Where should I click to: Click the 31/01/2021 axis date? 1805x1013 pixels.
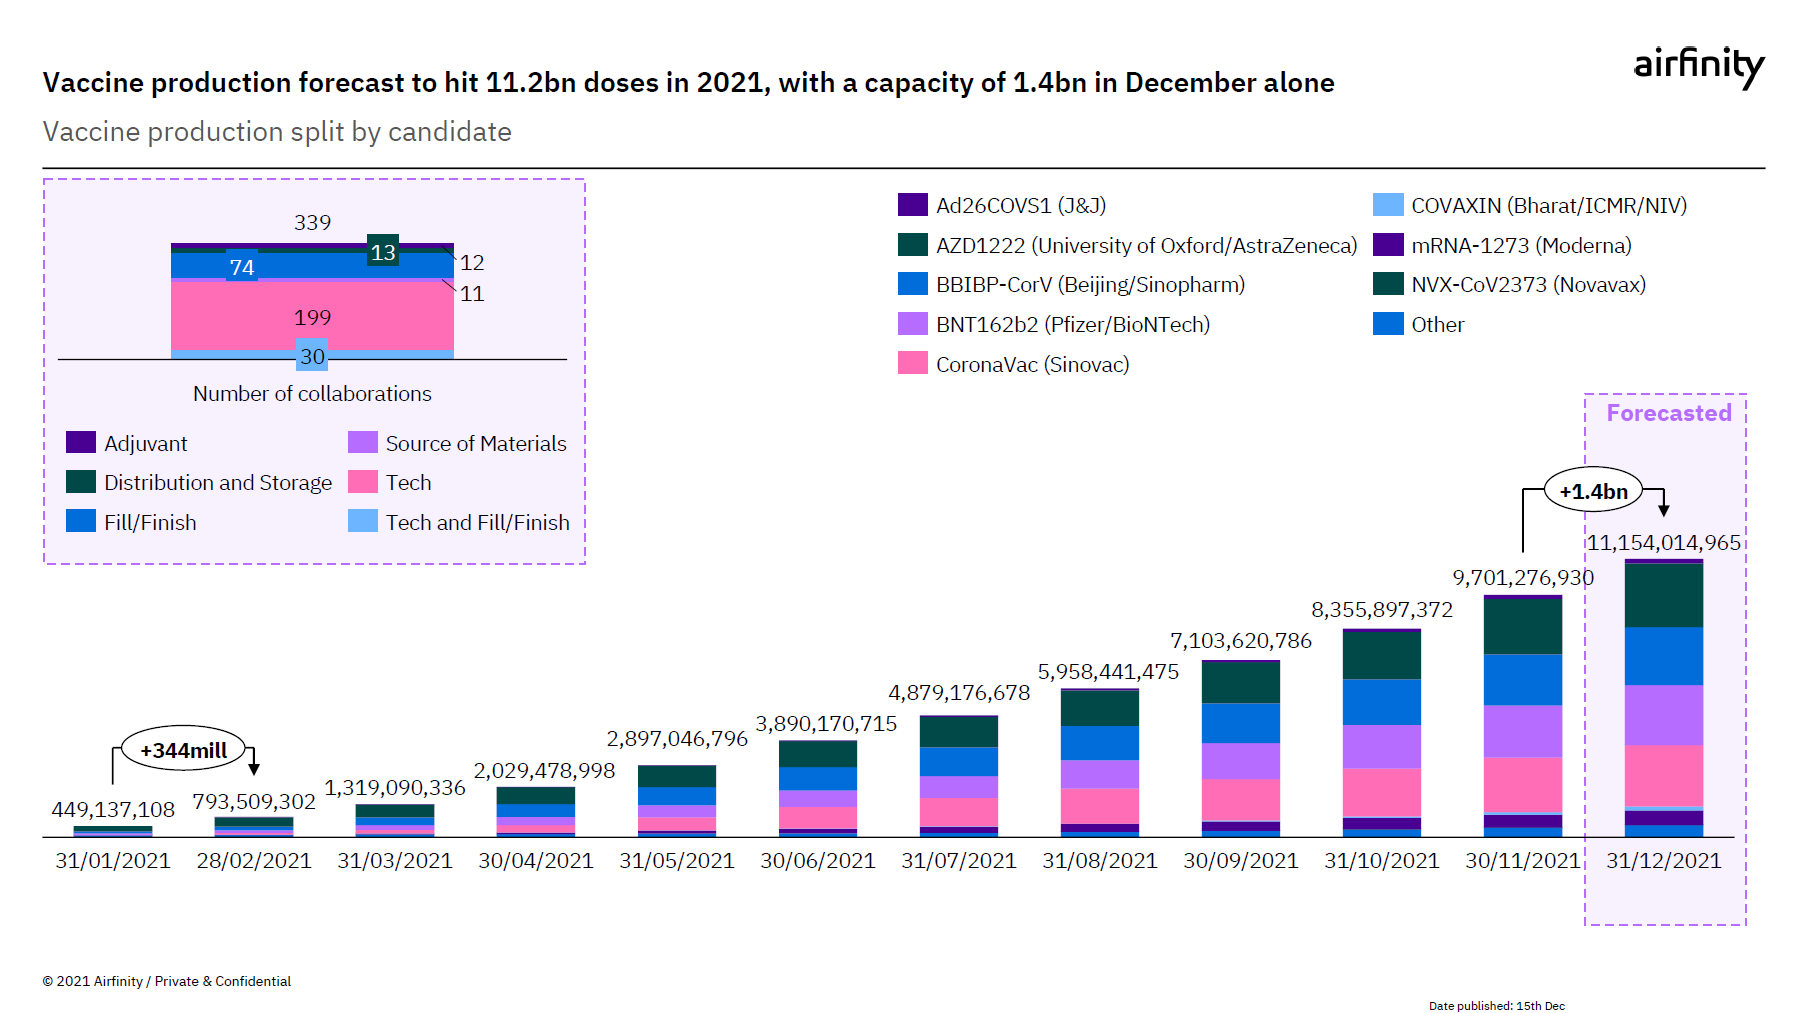click(x=113, y=860)
